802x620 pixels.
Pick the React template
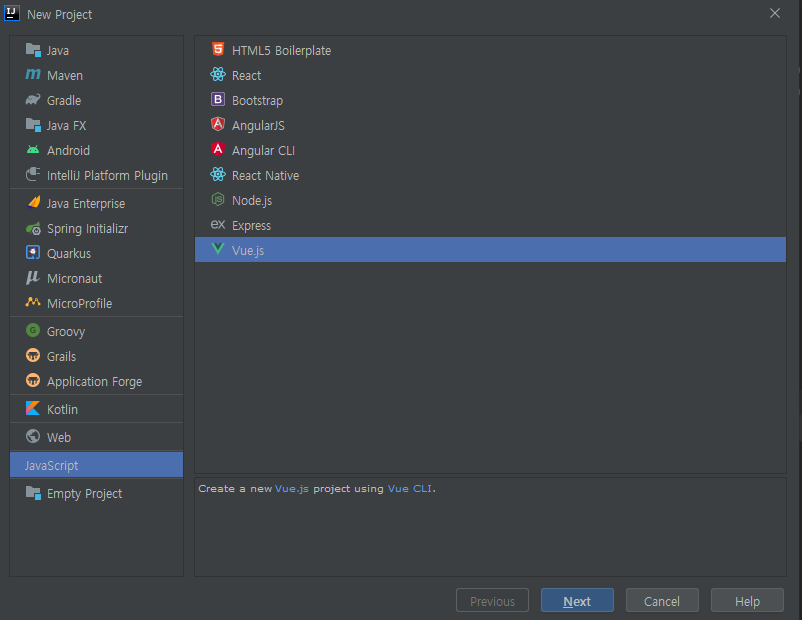[490, 76]
